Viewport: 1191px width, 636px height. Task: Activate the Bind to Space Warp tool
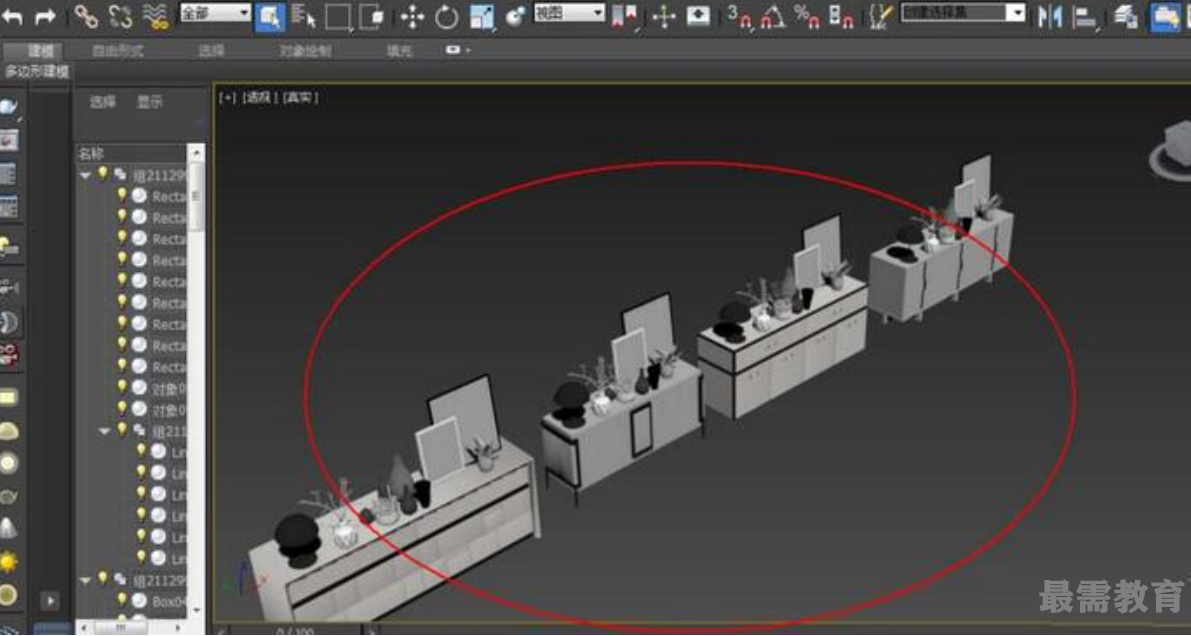(x=156, y=16)
